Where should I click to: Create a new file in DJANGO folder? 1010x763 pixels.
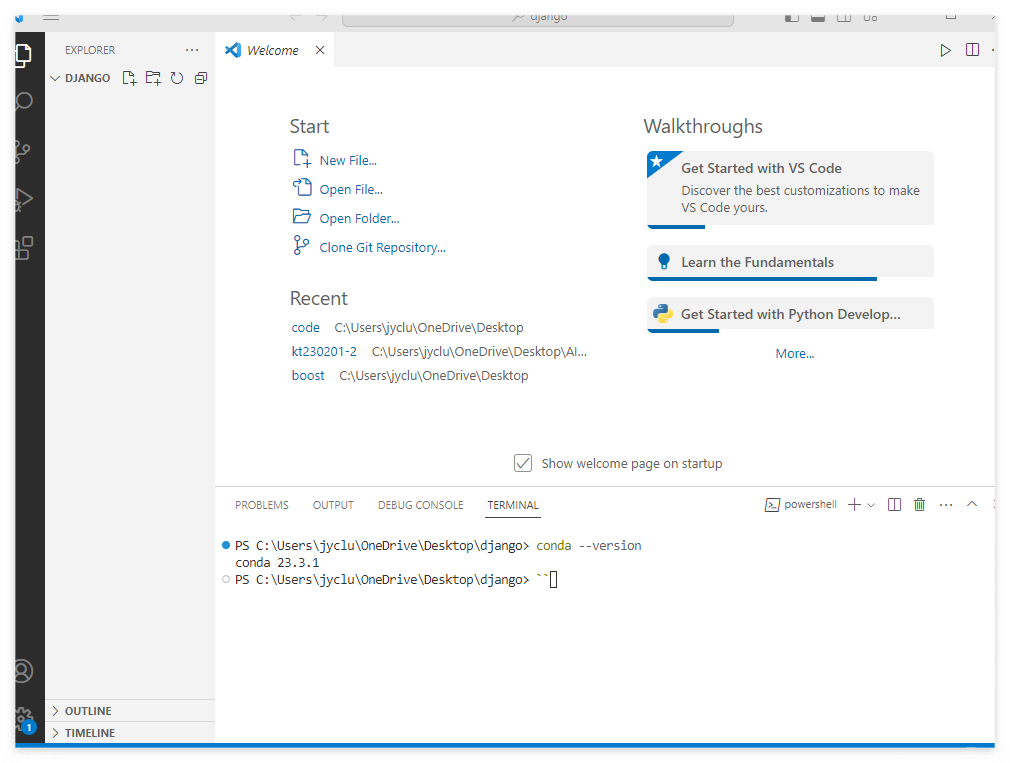[x=129, y=78]
